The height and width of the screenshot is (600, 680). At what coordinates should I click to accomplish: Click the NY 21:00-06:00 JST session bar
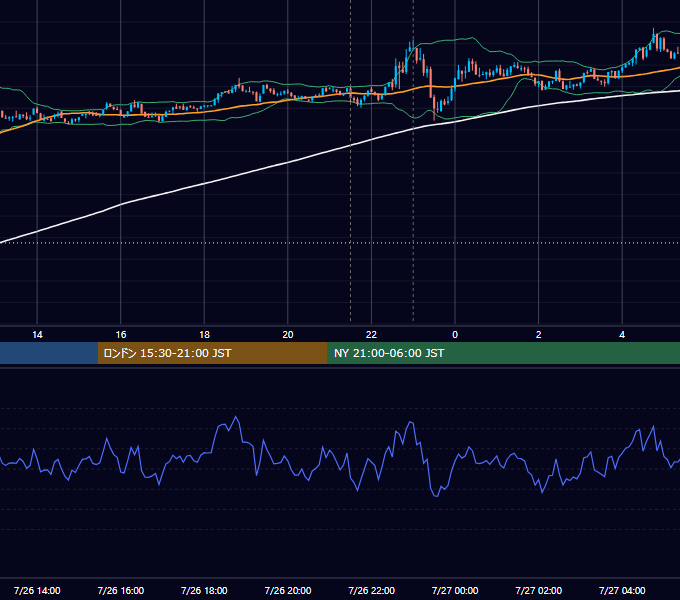click(x=503, y=353)
